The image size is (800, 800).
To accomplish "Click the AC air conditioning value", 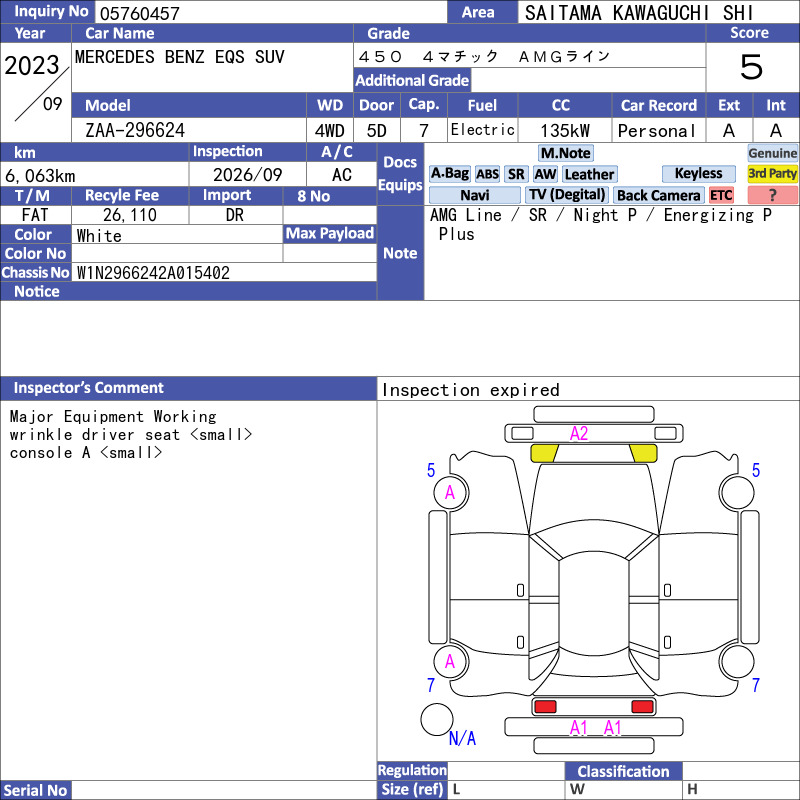I will pyautogui.click(x=341, y=175).
